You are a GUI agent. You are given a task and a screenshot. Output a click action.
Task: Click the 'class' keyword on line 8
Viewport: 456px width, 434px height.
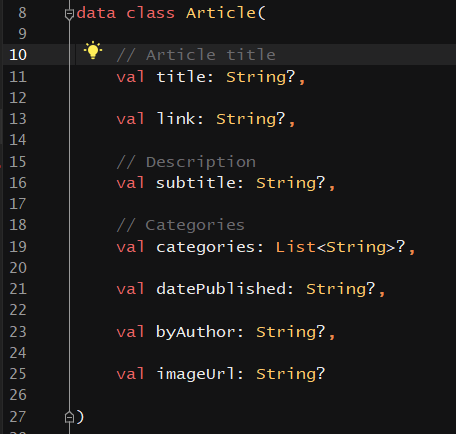pyautogui.click(x=151, y=13)
